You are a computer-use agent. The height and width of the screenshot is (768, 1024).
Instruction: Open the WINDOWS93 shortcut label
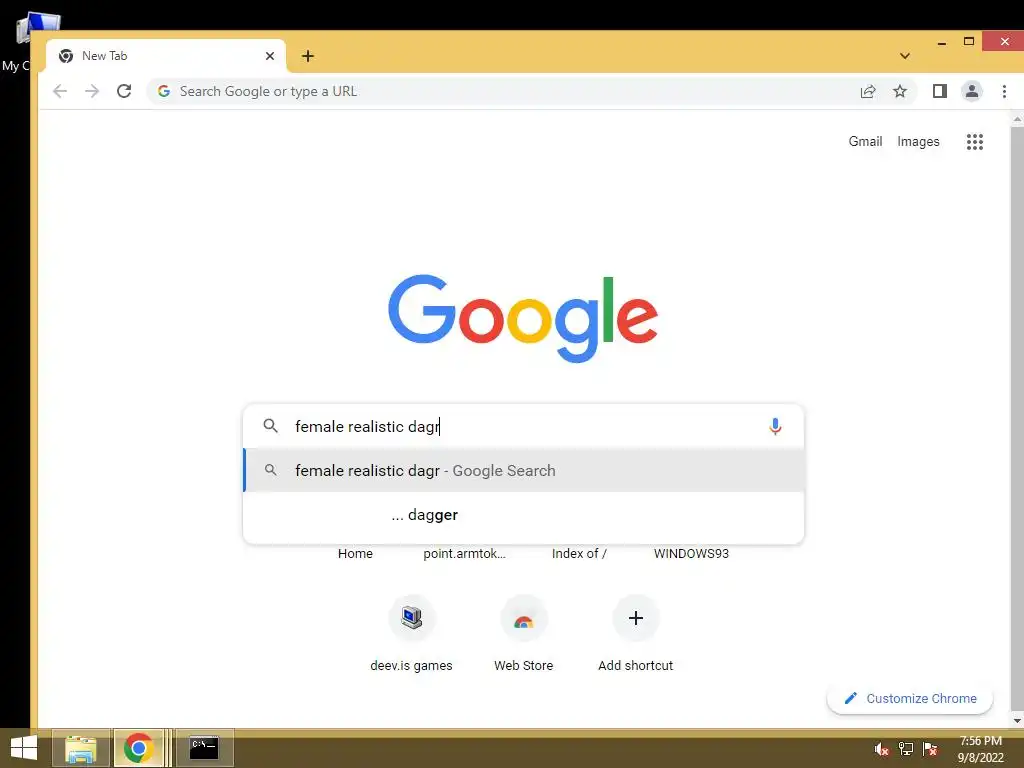[x=692, y=554]
